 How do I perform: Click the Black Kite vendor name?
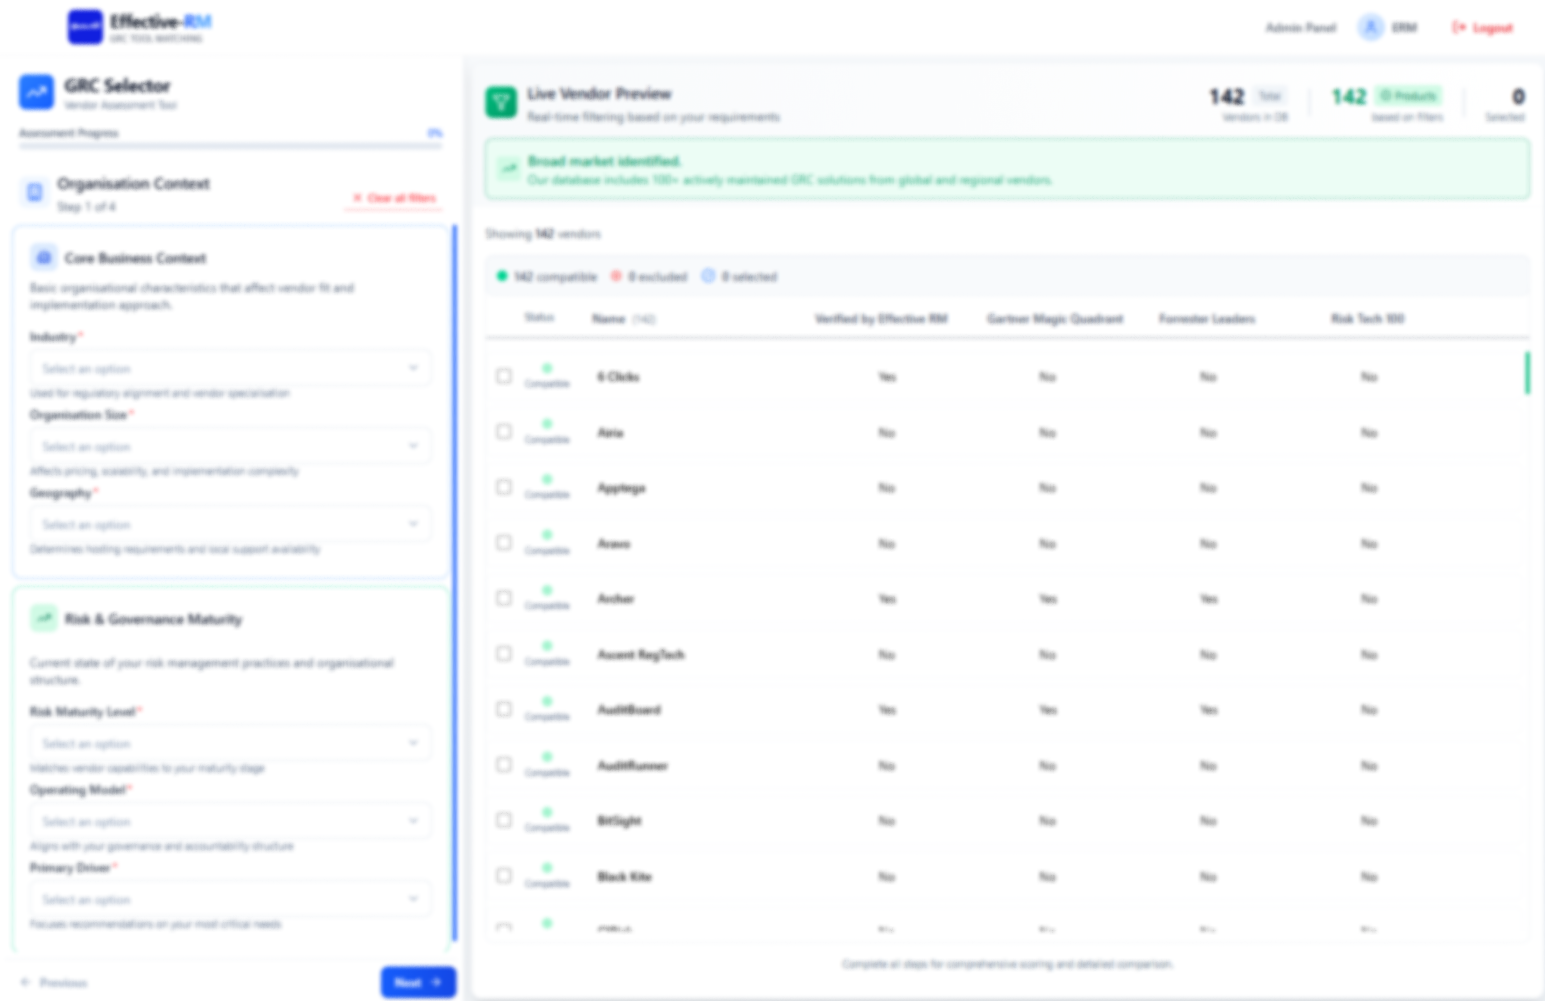(624, 877)
